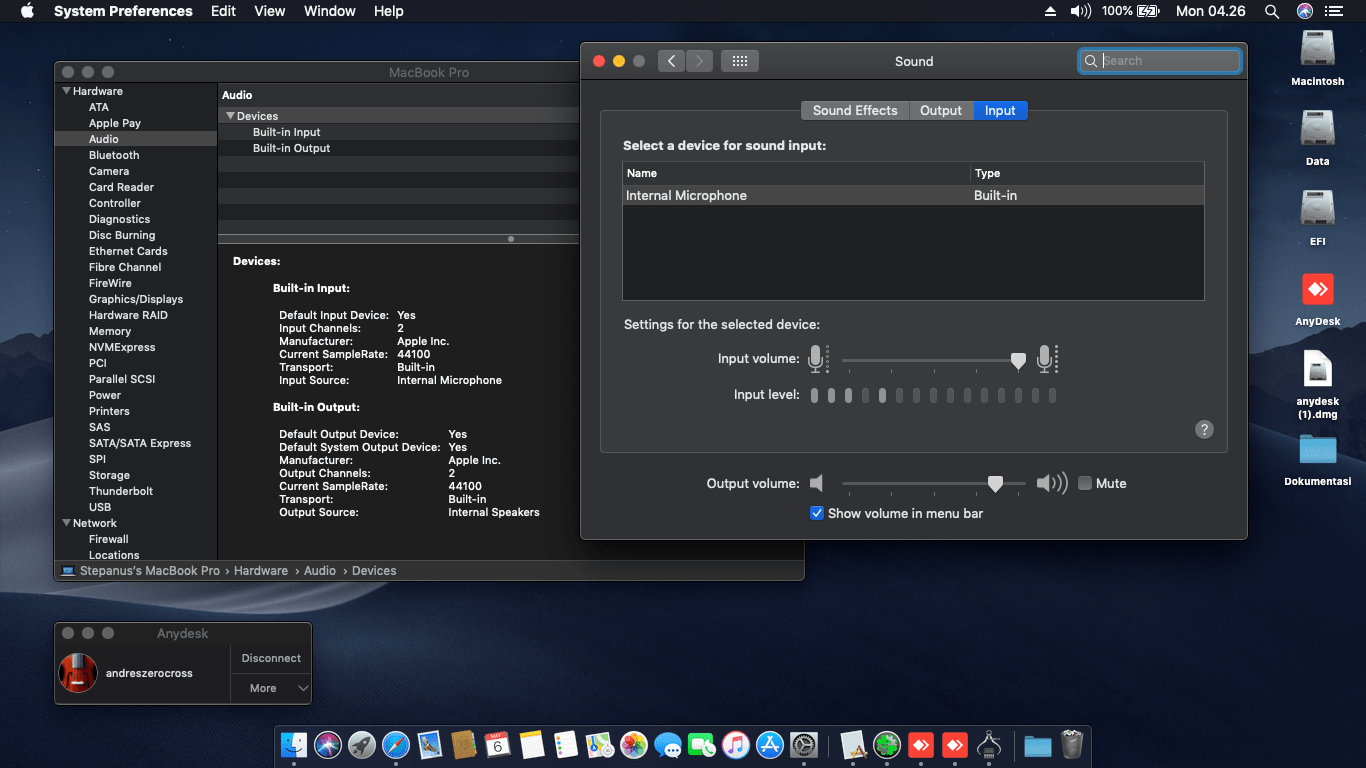
Task: Open the Trash in the dock
Action: (x=1071, y=745)
